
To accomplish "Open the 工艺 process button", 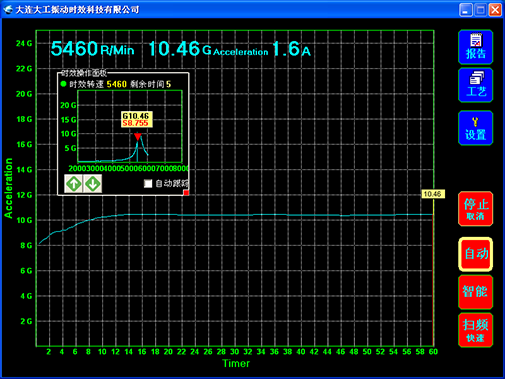I will pyautogui.click(x=475, y=85).
